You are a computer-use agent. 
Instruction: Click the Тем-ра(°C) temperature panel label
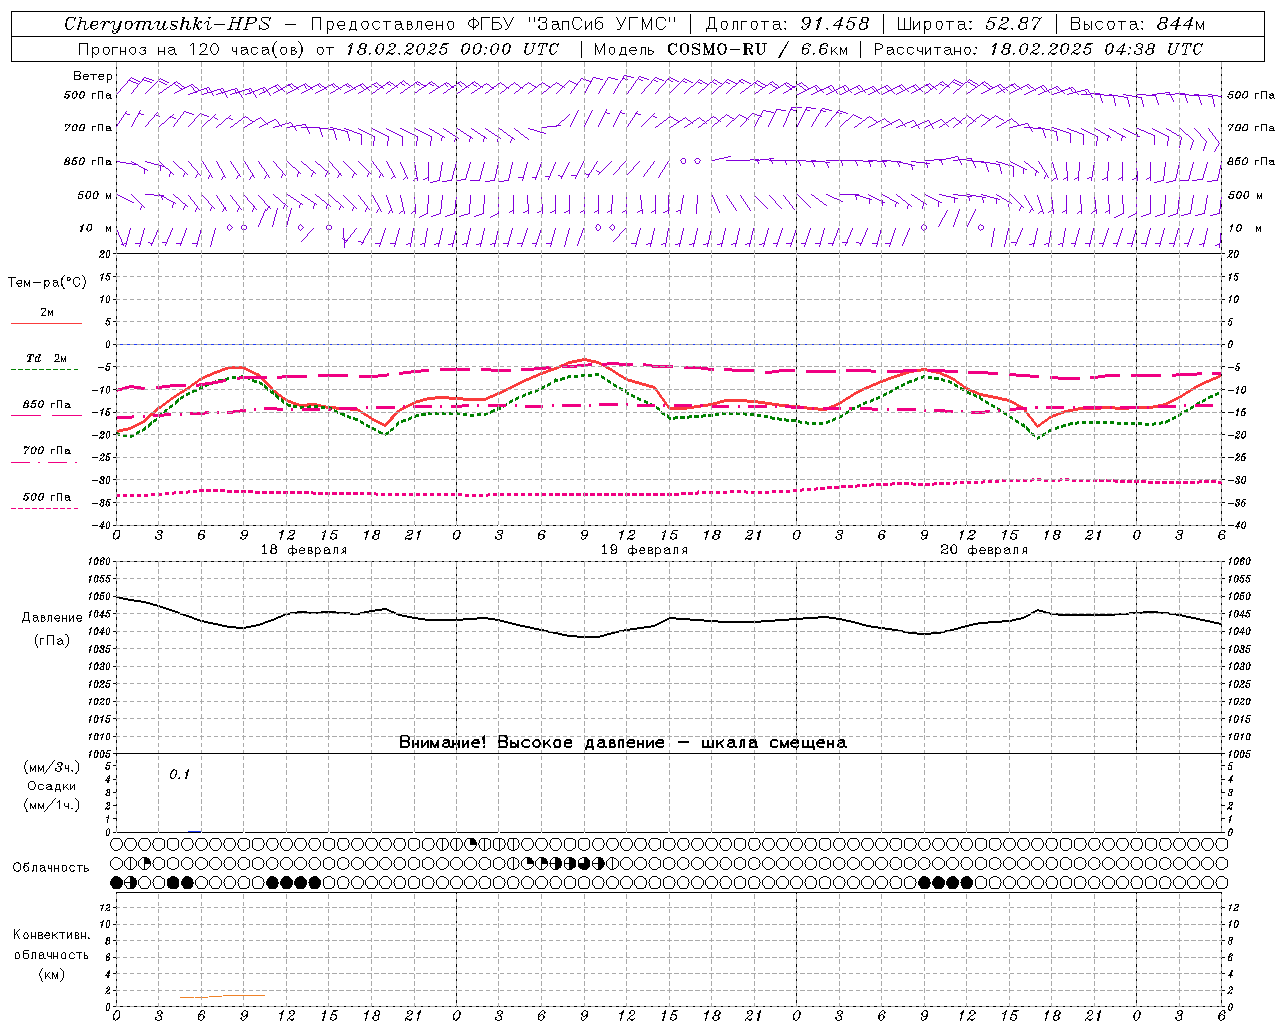click(x=47, y=283)
